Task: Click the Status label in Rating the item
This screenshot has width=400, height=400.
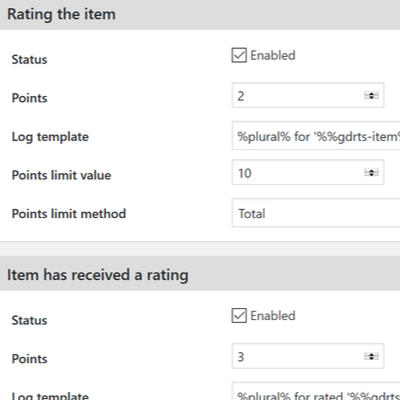Action: point(29,60)
